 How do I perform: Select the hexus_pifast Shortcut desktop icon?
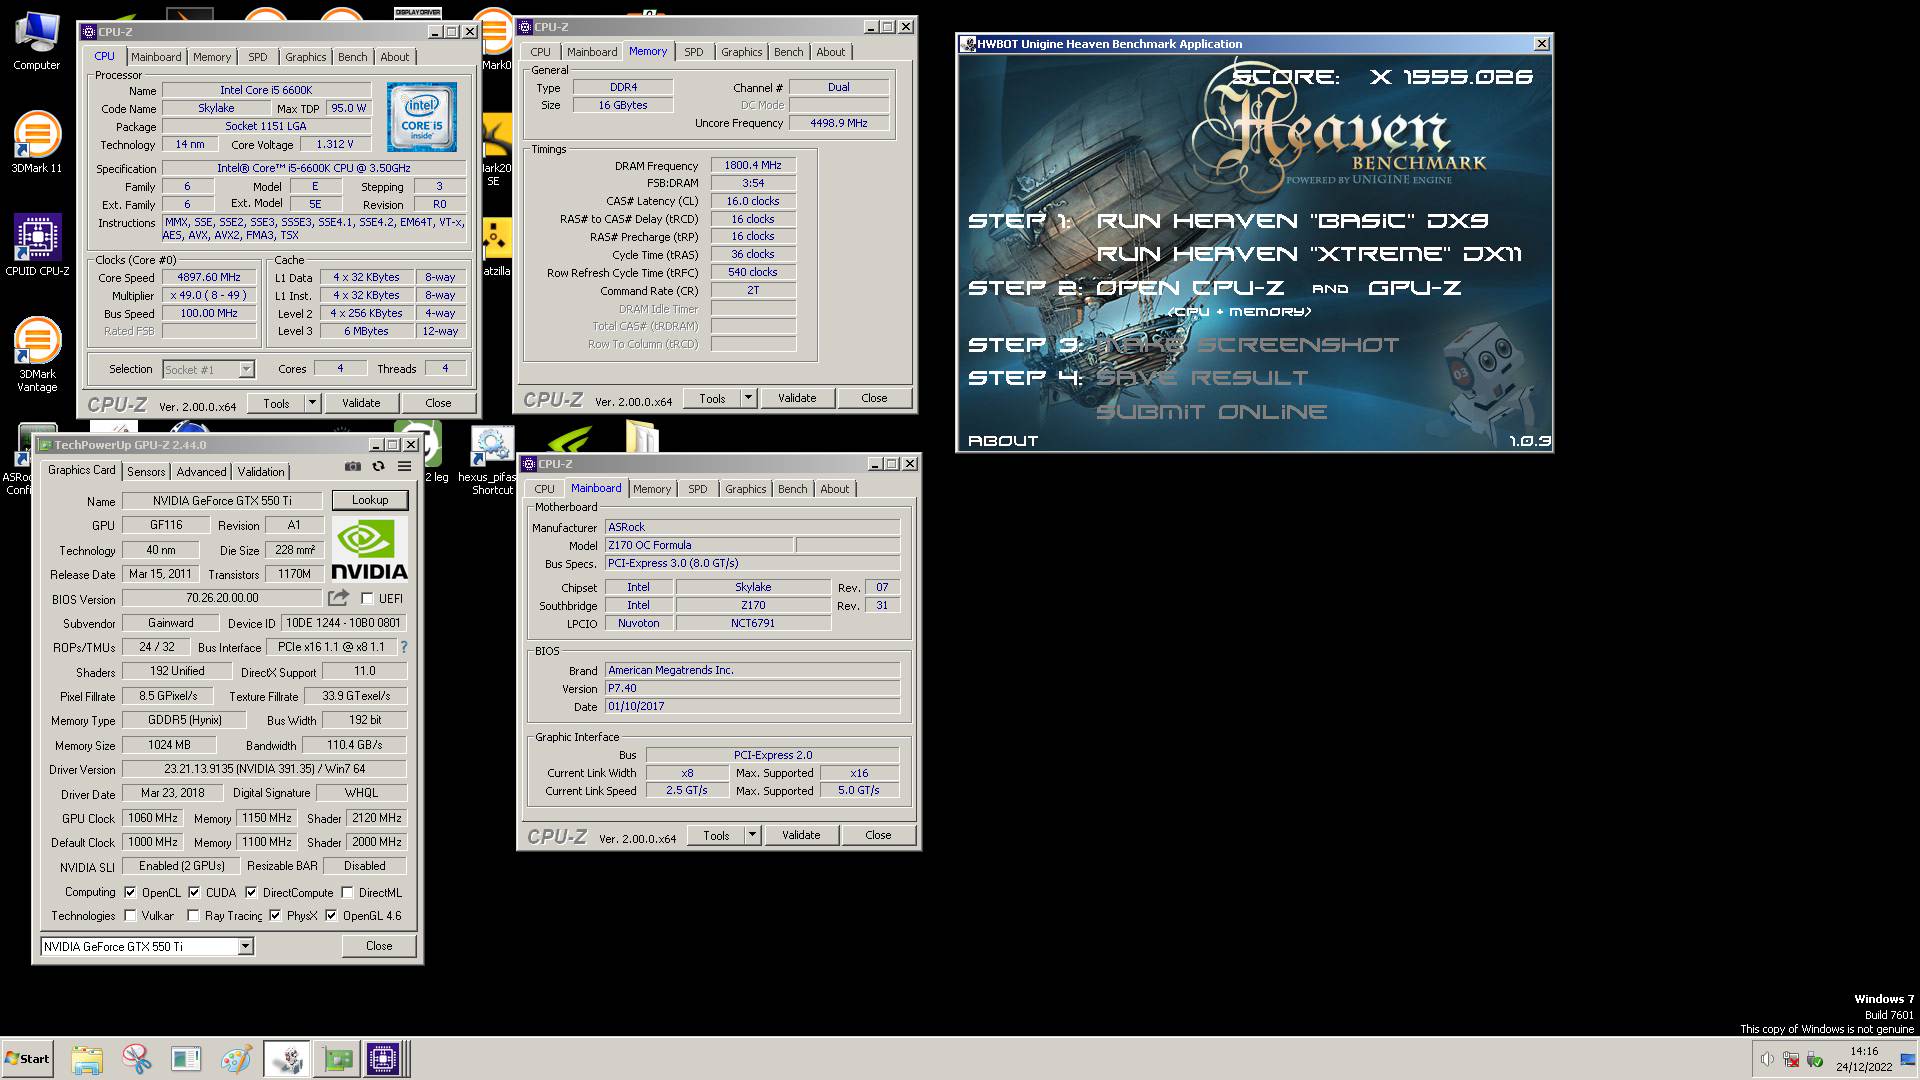(x=492, y=461)
